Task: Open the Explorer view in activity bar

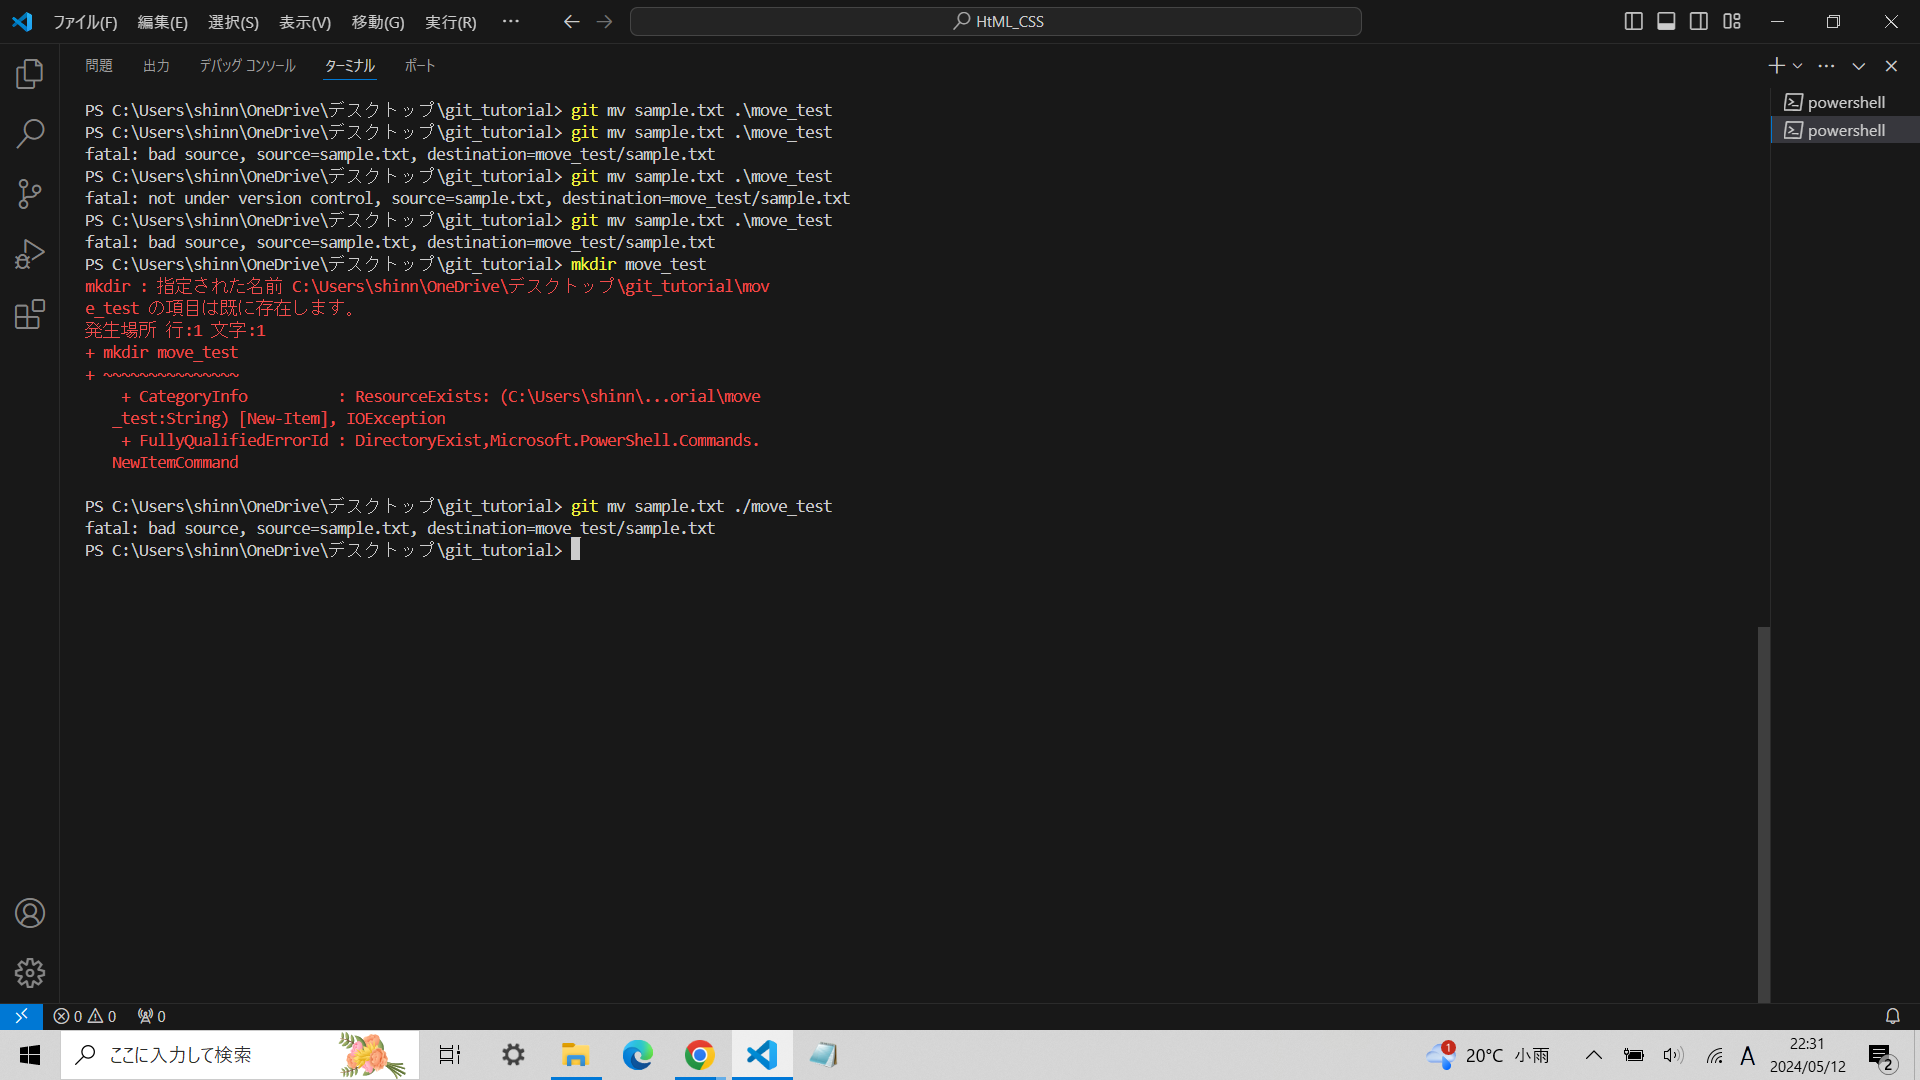Action: [30, 73]
